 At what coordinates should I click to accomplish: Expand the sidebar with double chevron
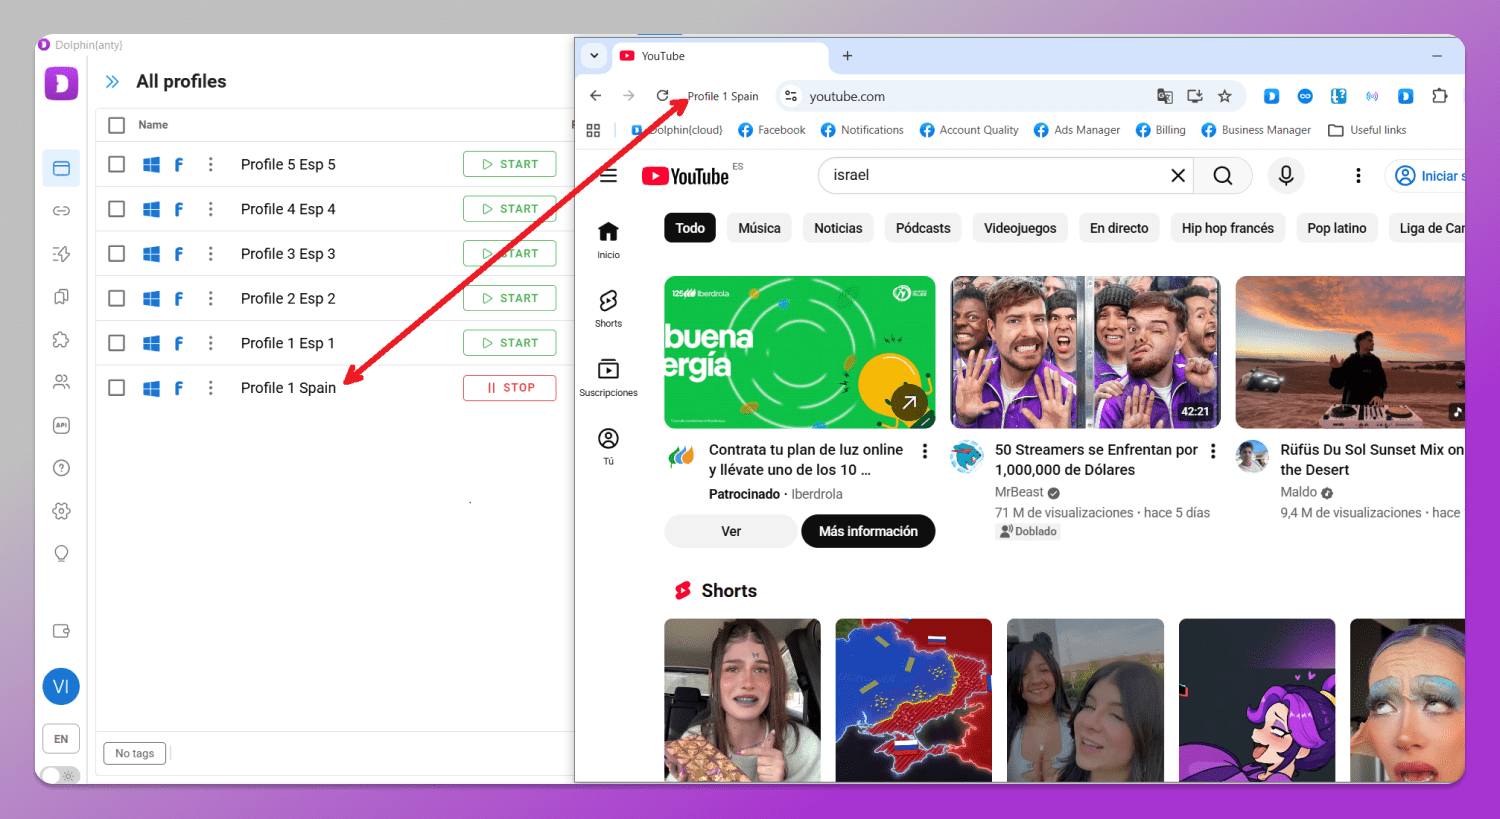[112, 82]
